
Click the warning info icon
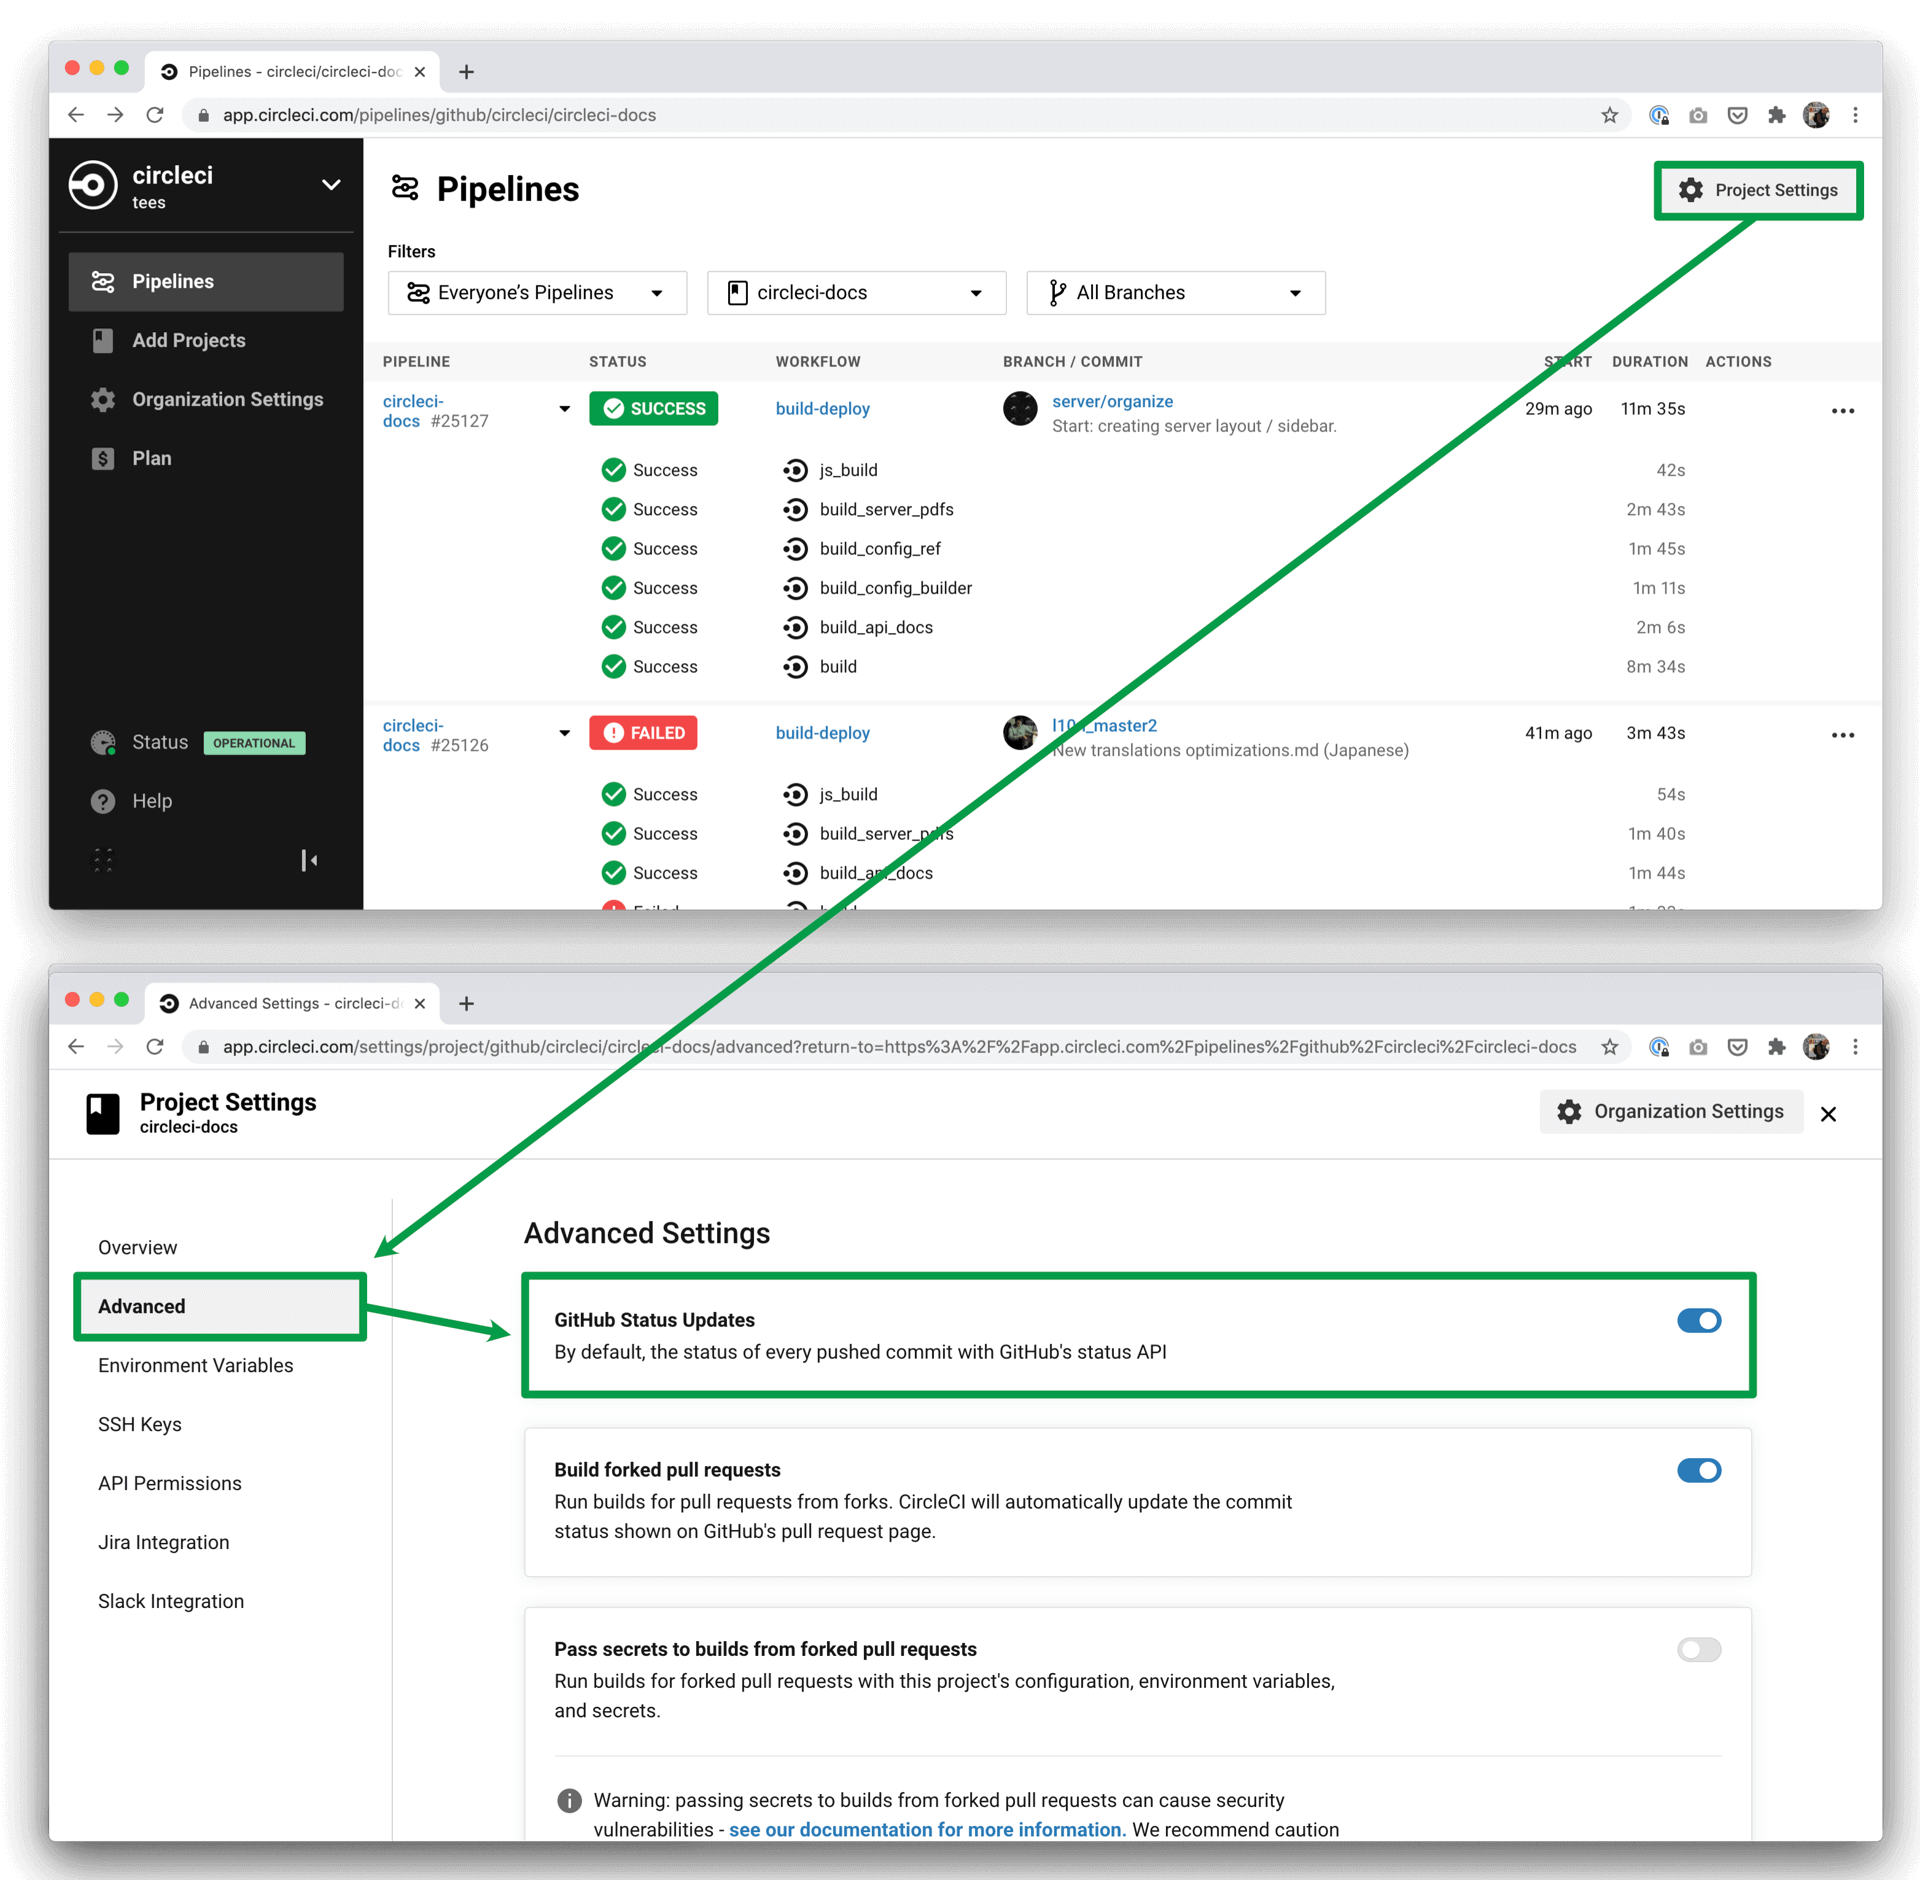click(569, 1801)
